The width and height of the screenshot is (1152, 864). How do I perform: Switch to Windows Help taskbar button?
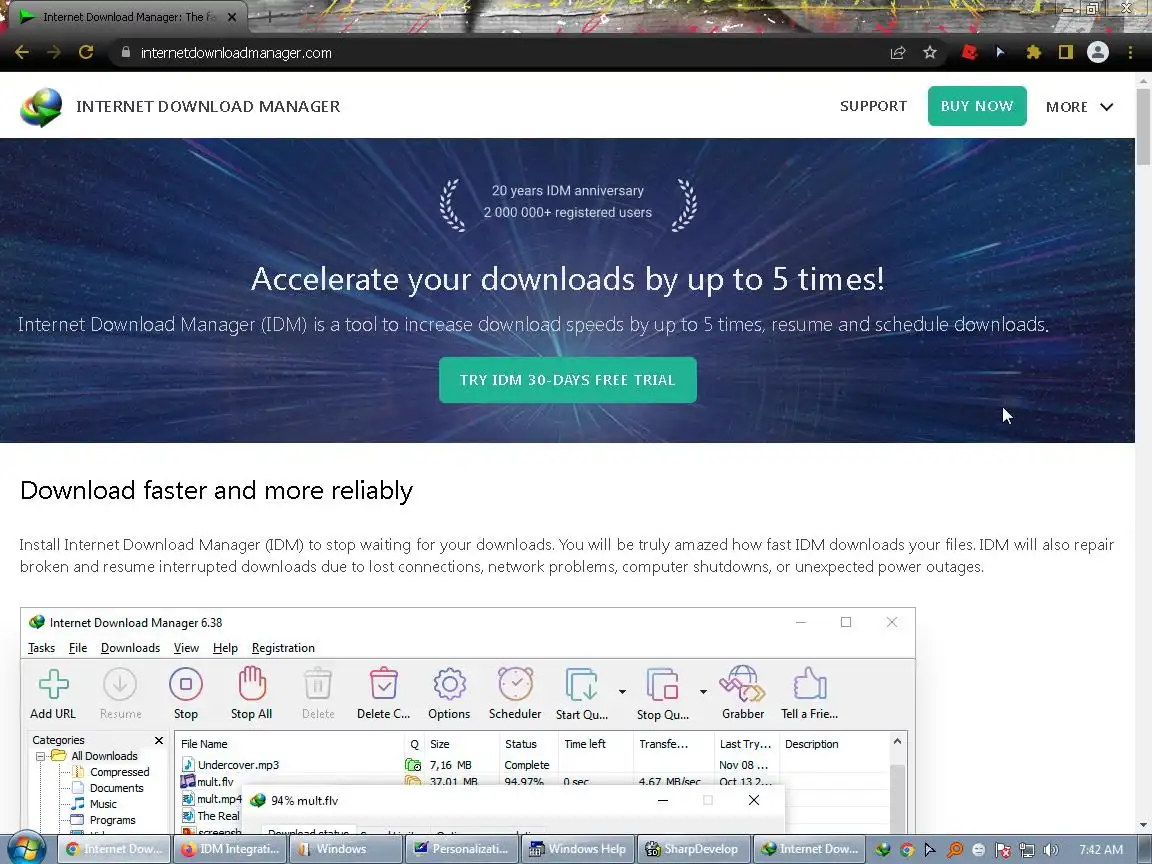point(577,849)
